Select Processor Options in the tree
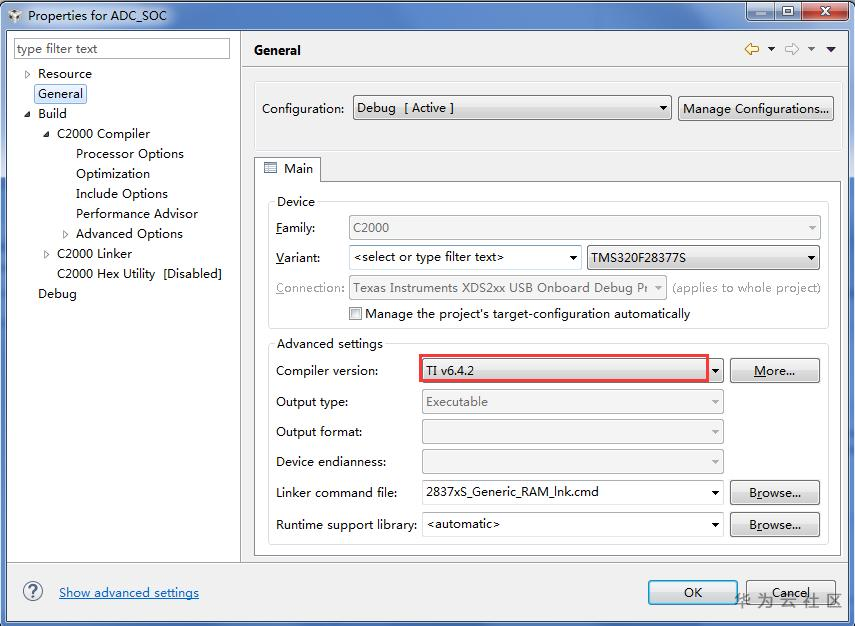This screenshot has height=626, width=855. pyautogui.click(x=130, y=154)
